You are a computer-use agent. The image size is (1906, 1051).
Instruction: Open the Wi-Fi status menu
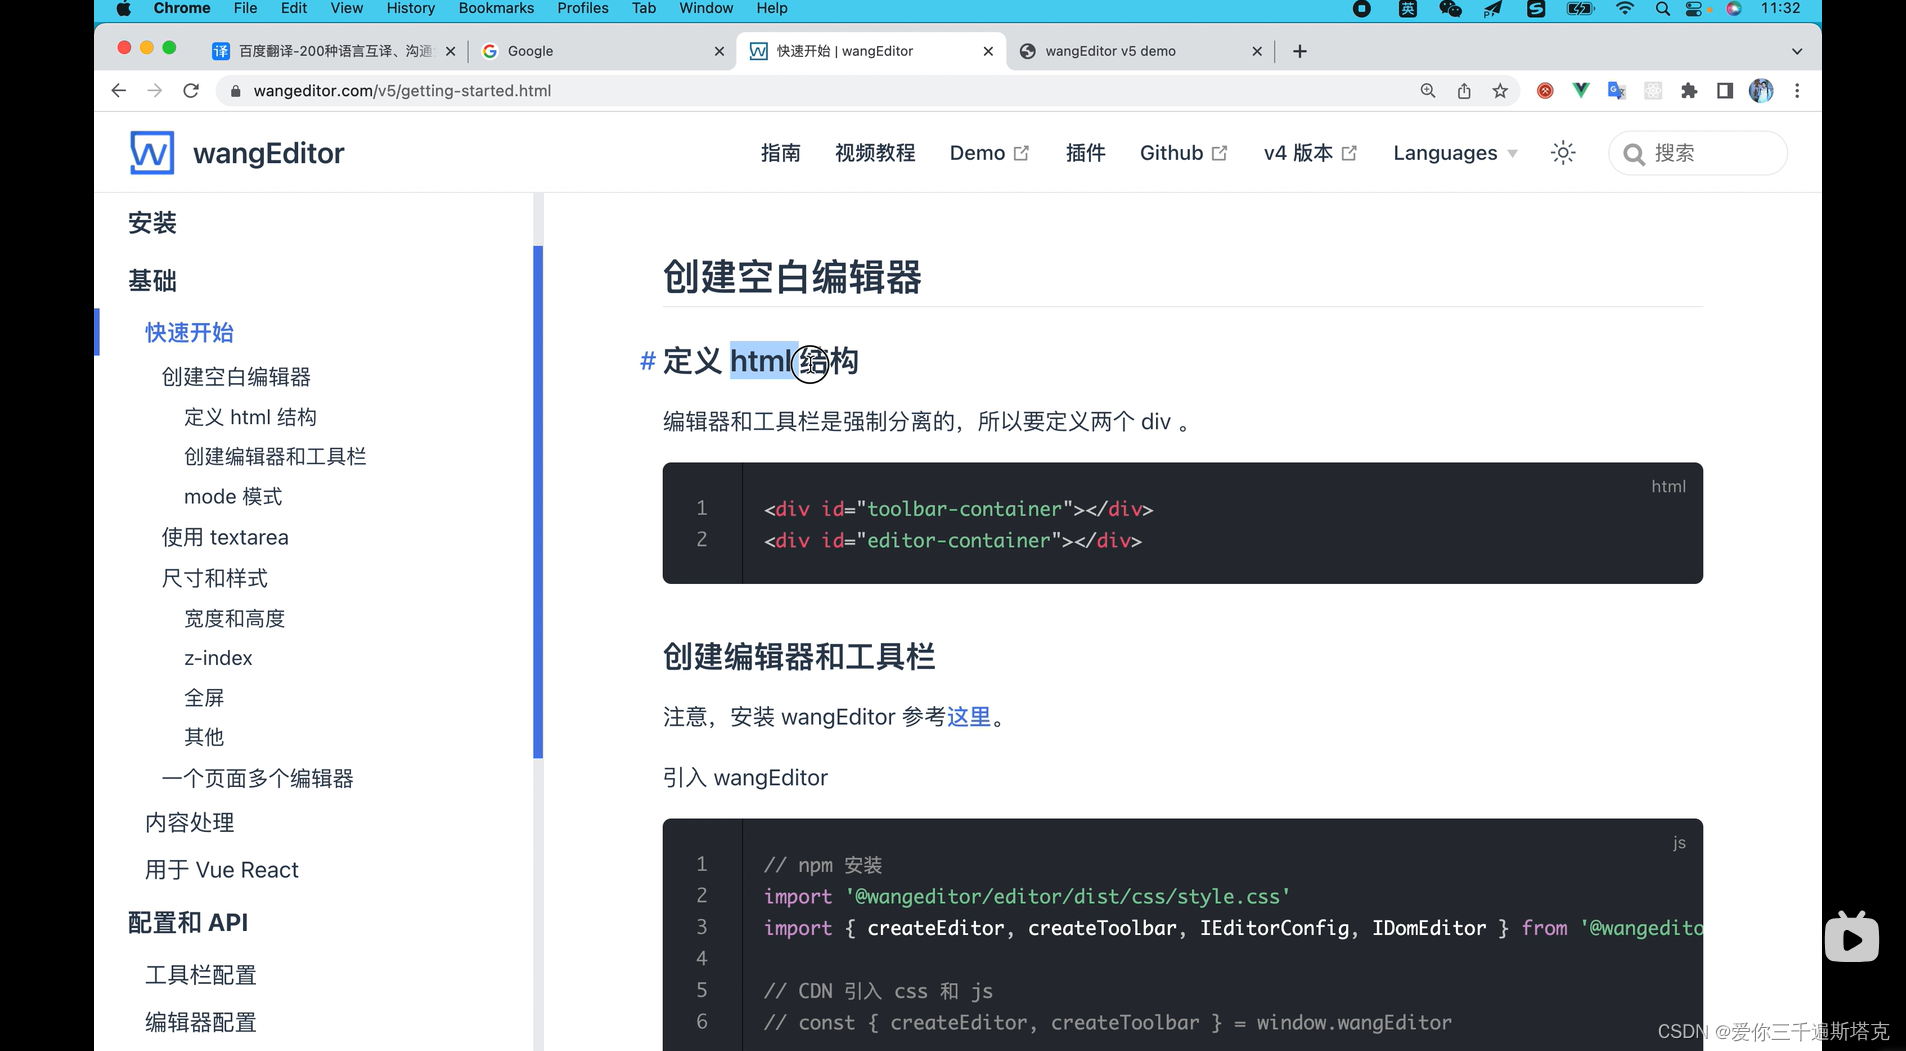point(1625,9)
